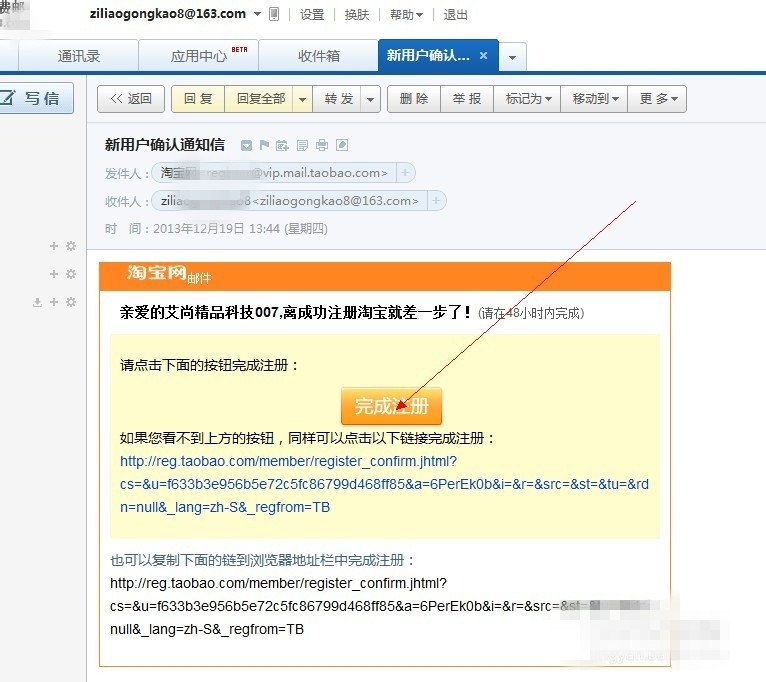Click 退出 to log out
The height and width of the screenshot is (682, 766).
pyautogui.click(x=455, y=15)
